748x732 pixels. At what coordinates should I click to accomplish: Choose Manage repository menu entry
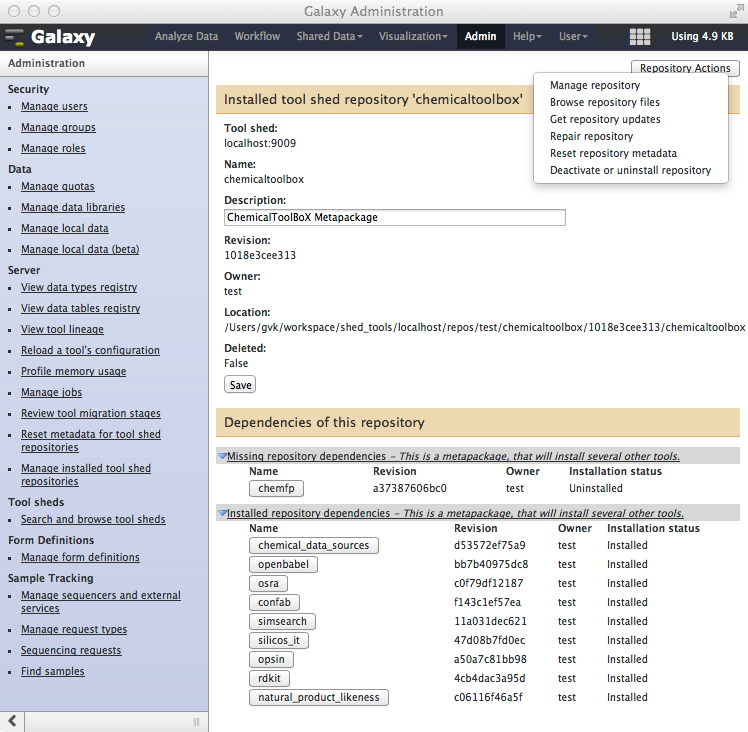click(x=595, y=85)
